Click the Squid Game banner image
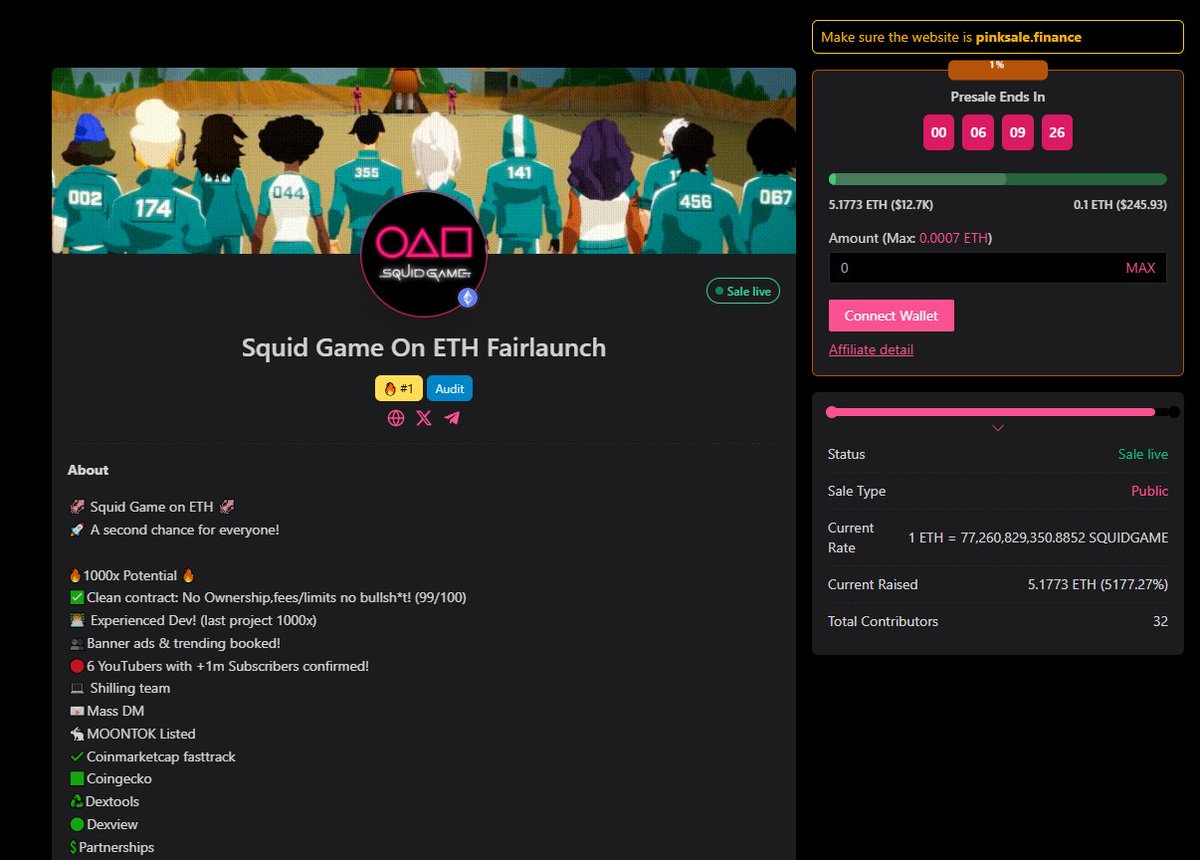1200x860 pixels. tap(424, 160)
